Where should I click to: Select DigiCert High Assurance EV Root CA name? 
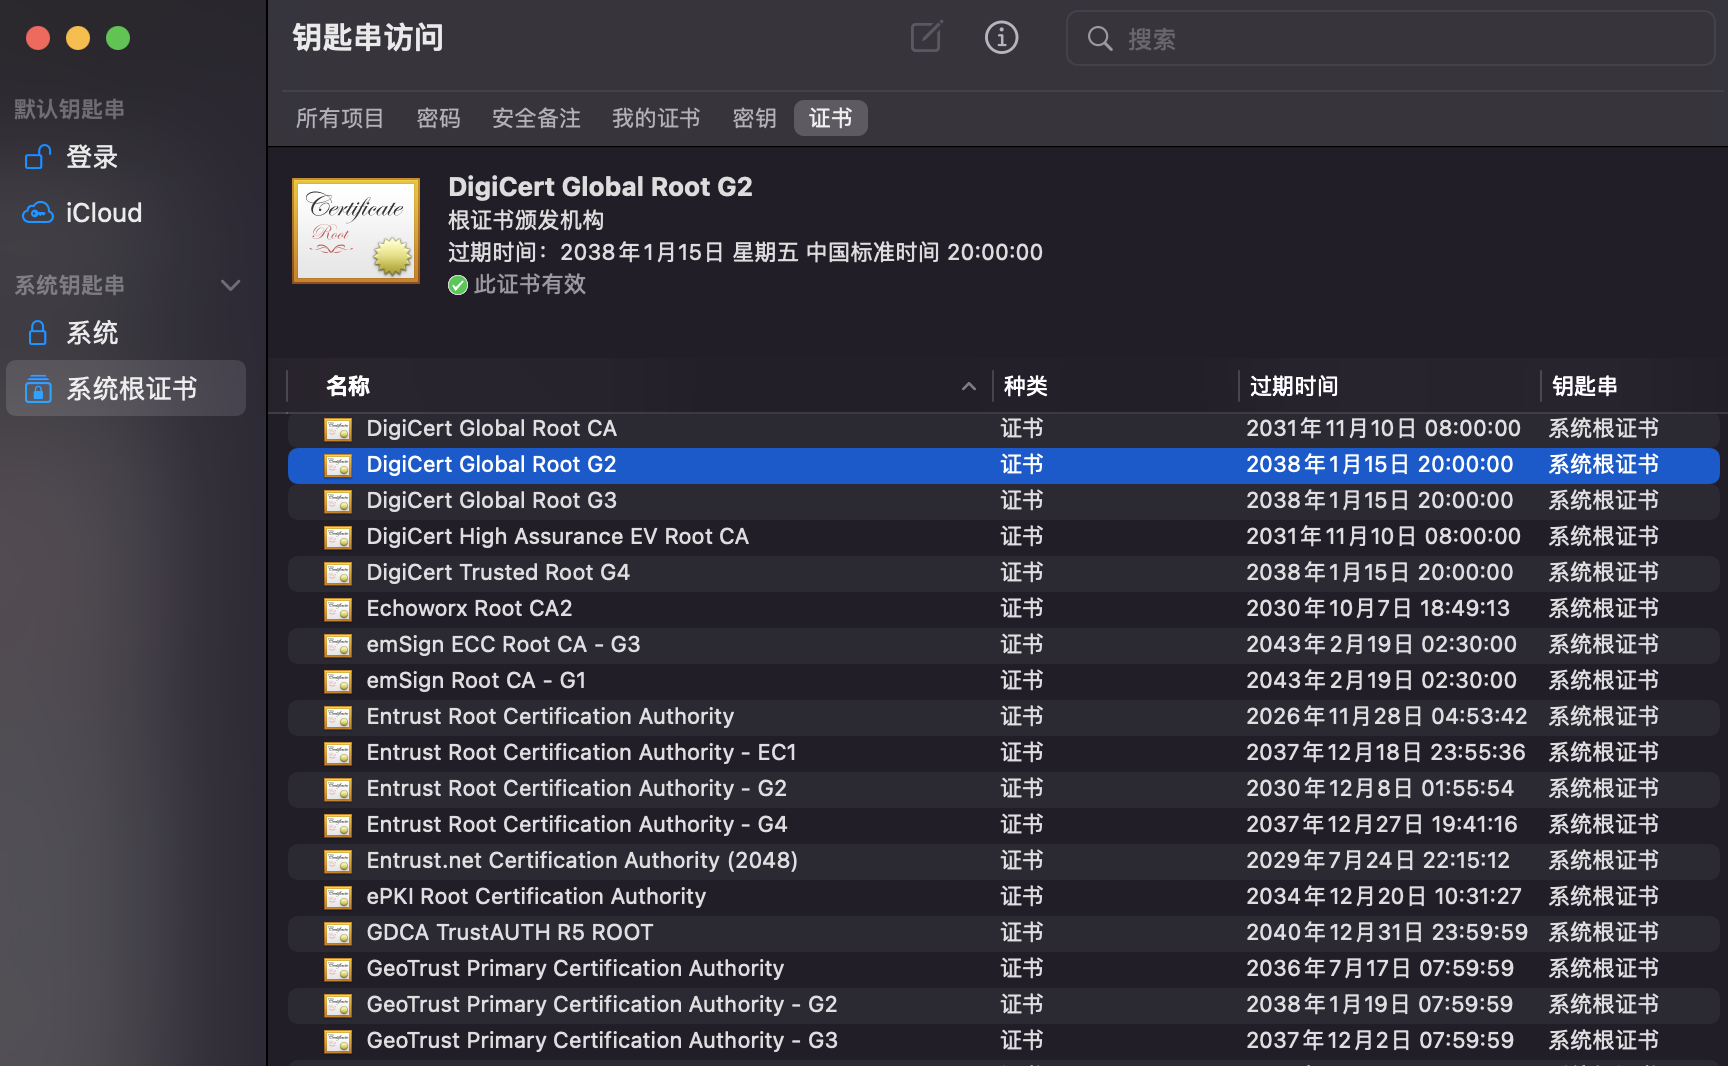(557, 536)
